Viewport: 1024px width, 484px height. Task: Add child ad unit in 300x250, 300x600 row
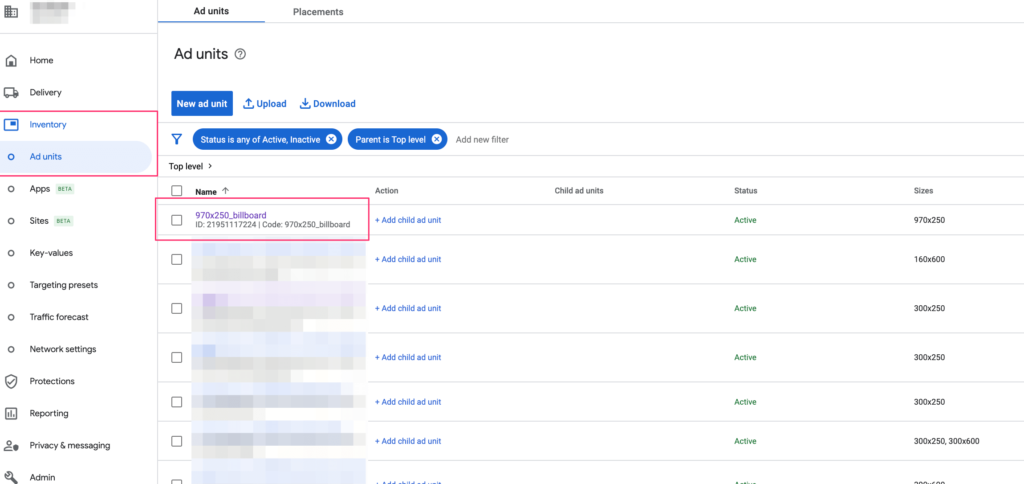tap(408, 442)
